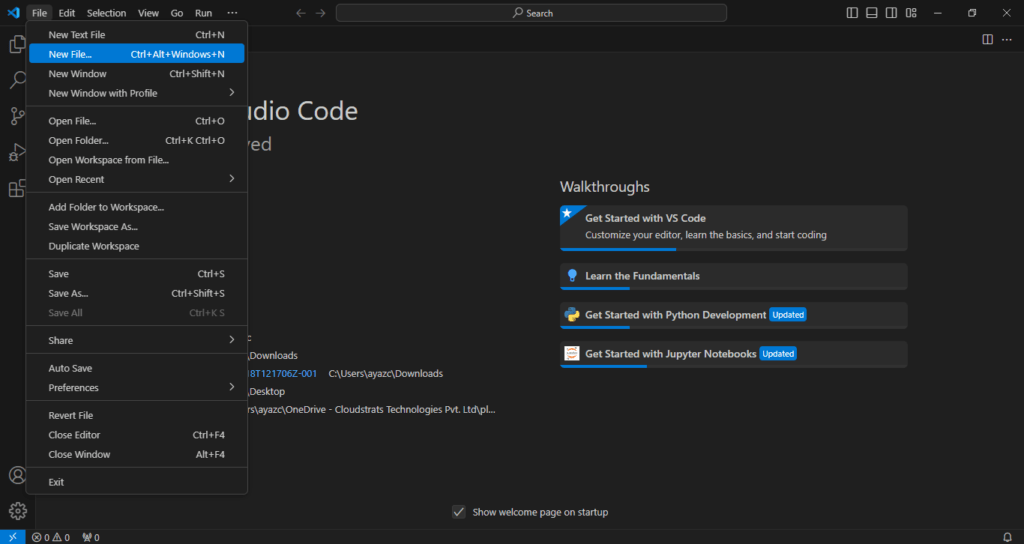This screenshot has height=544, width=1024.
Task: Open Get Started with VS Code walkthrough
Action: 733,228
